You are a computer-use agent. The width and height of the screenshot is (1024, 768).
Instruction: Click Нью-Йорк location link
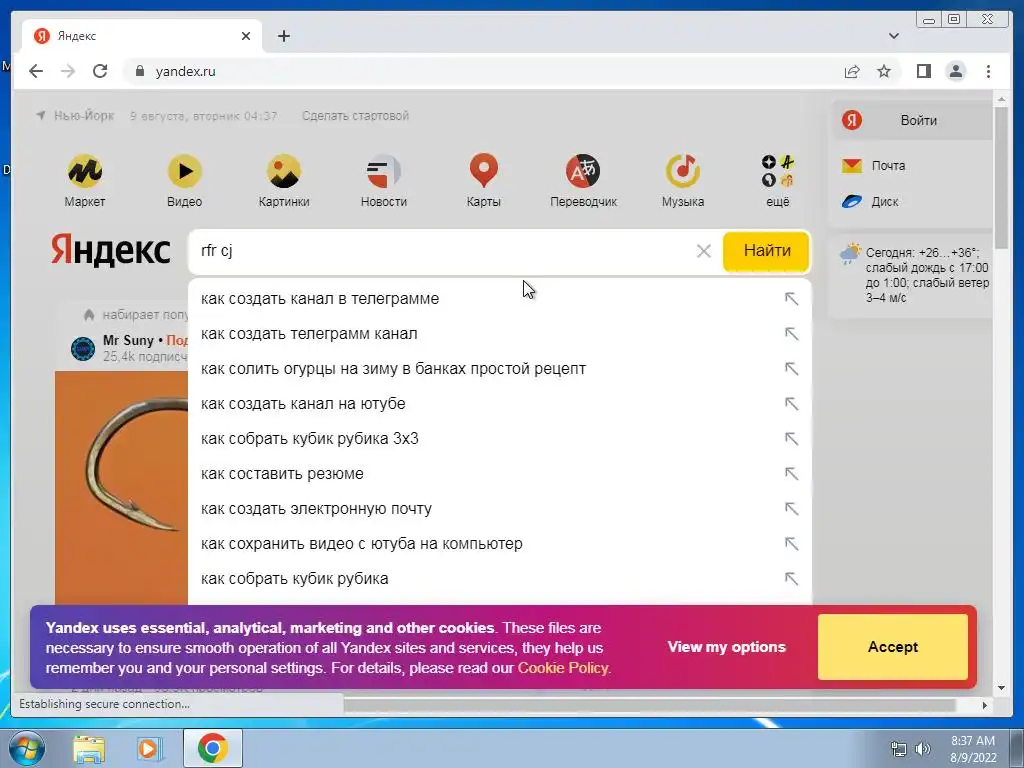click(83, 116)
